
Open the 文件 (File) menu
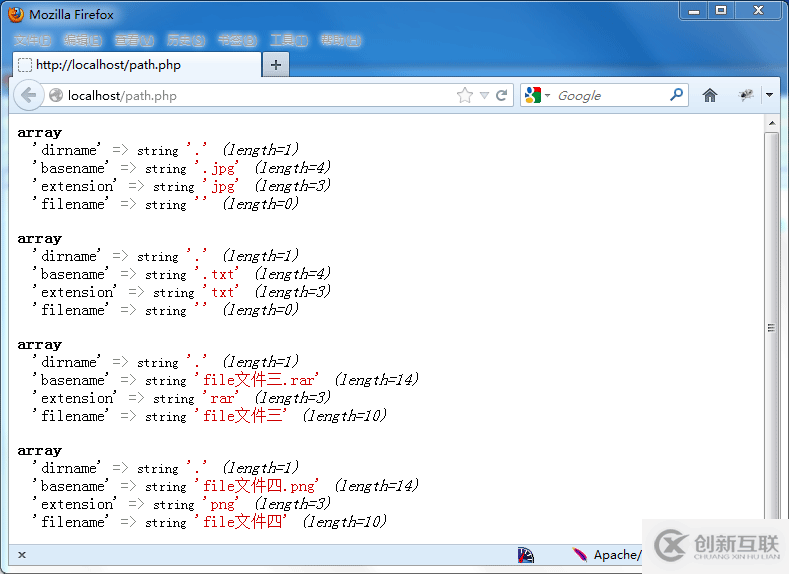[x=32, y=40]
